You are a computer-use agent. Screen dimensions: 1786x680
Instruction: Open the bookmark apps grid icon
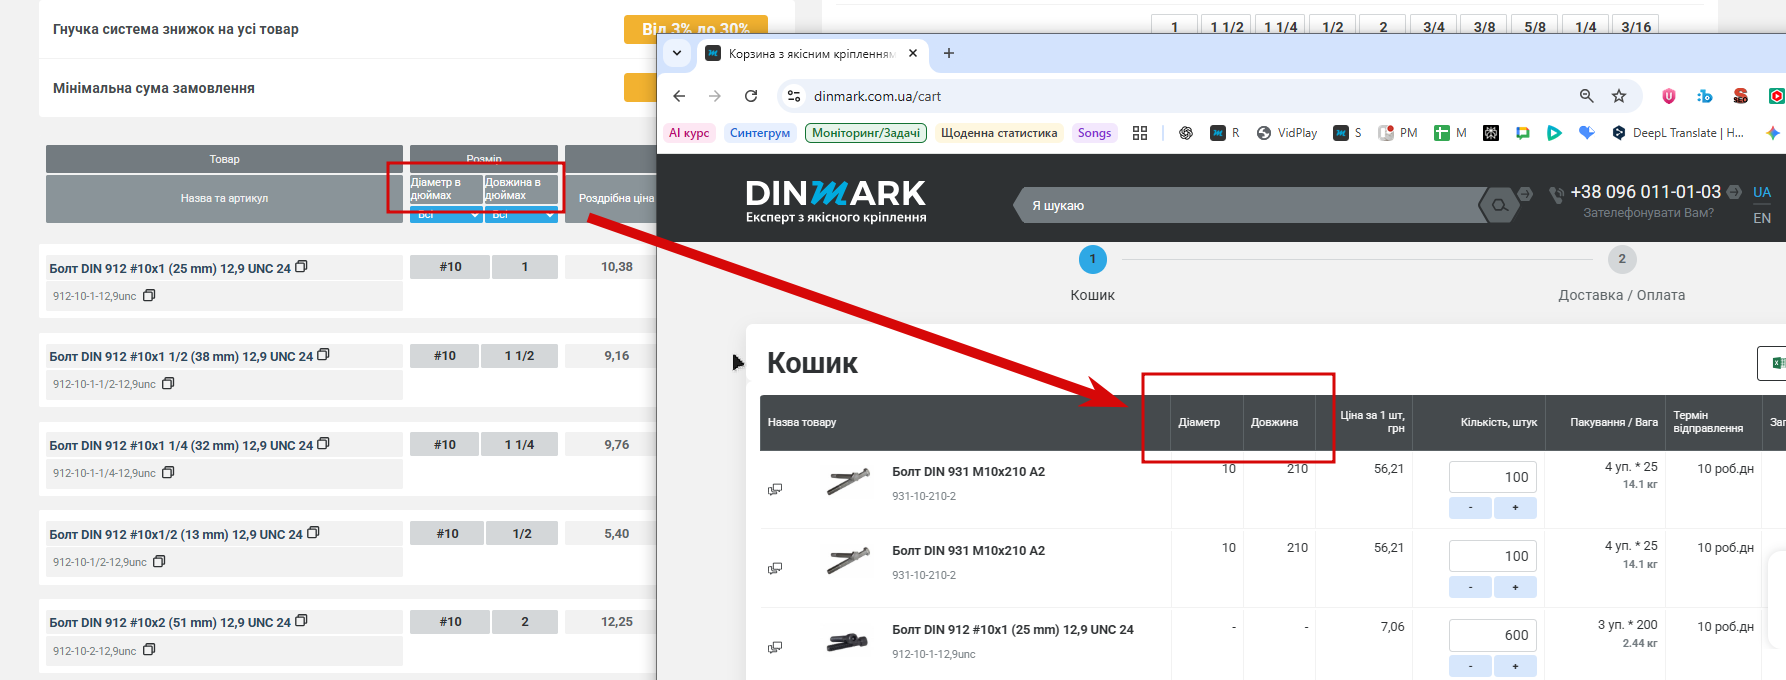[x=1140, y=133]
